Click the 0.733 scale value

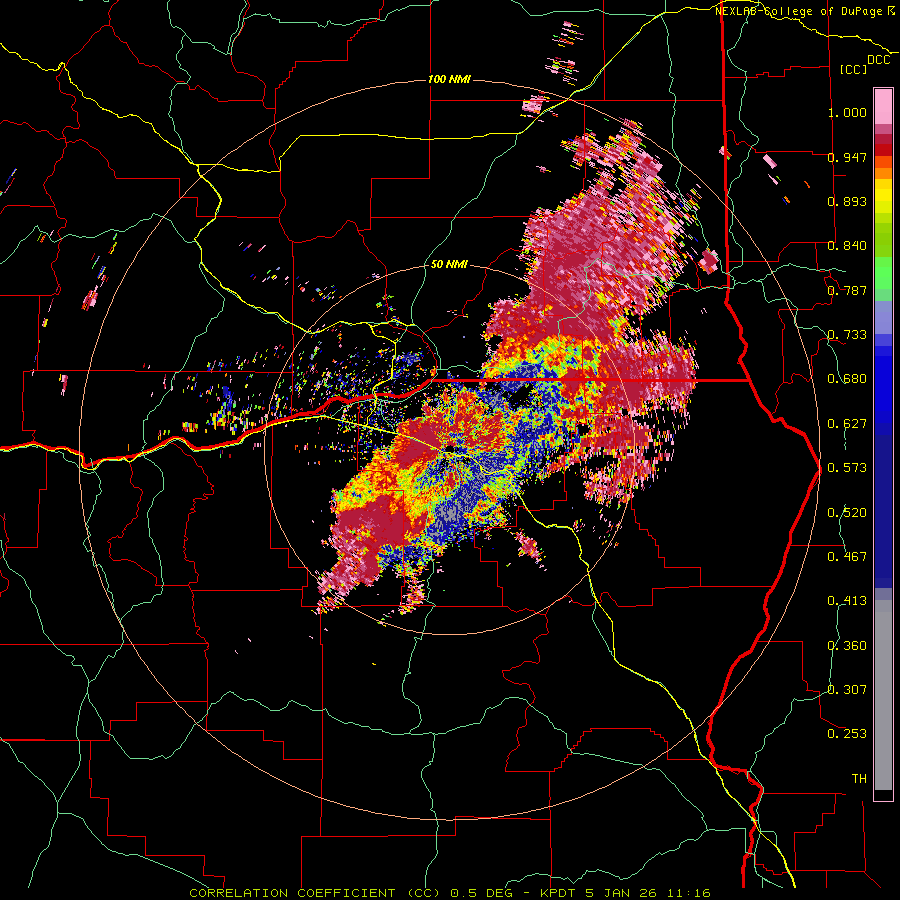coord(847,335)
